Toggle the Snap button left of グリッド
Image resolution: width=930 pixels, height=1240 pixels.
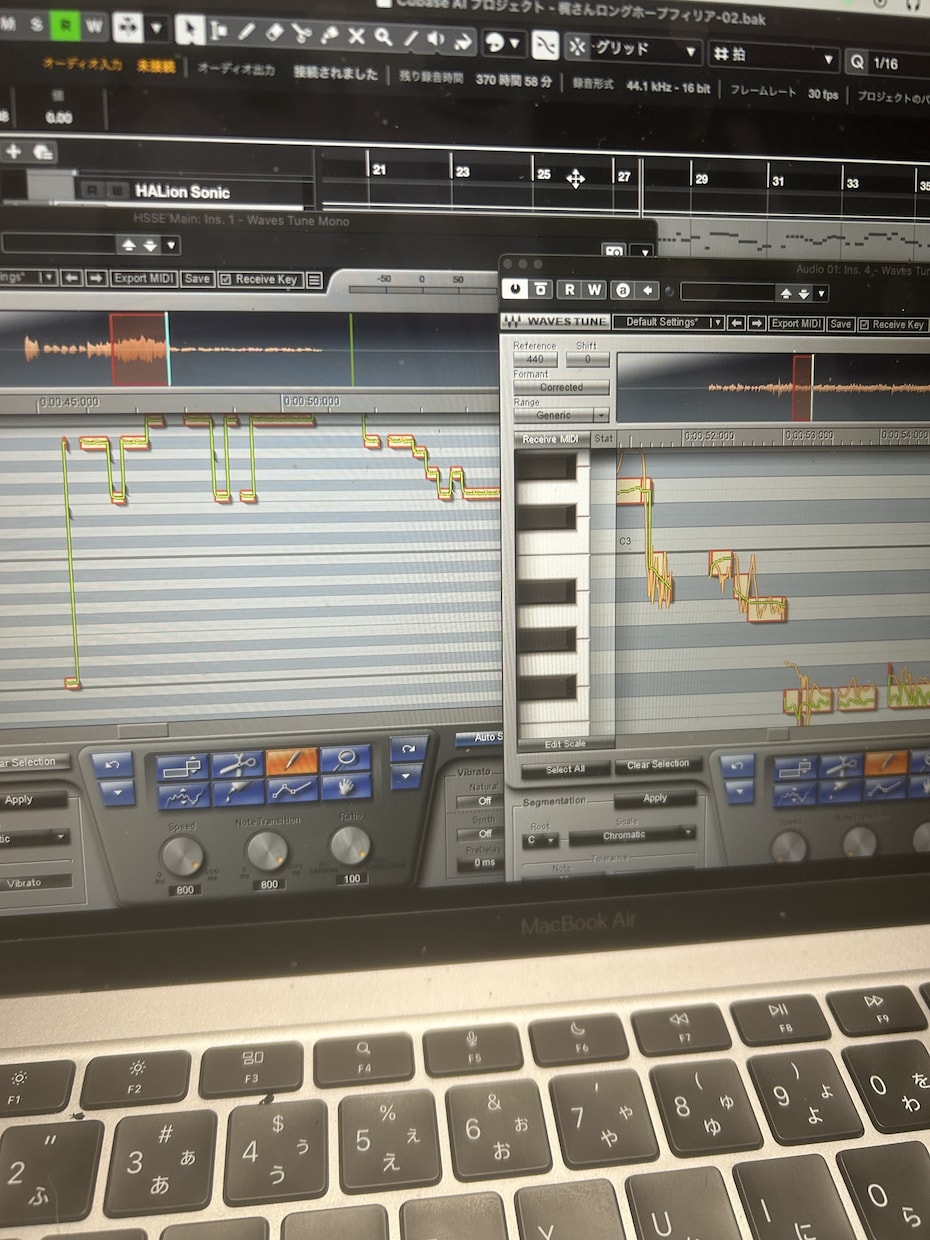pyautogui.click(x=544, y=45)
